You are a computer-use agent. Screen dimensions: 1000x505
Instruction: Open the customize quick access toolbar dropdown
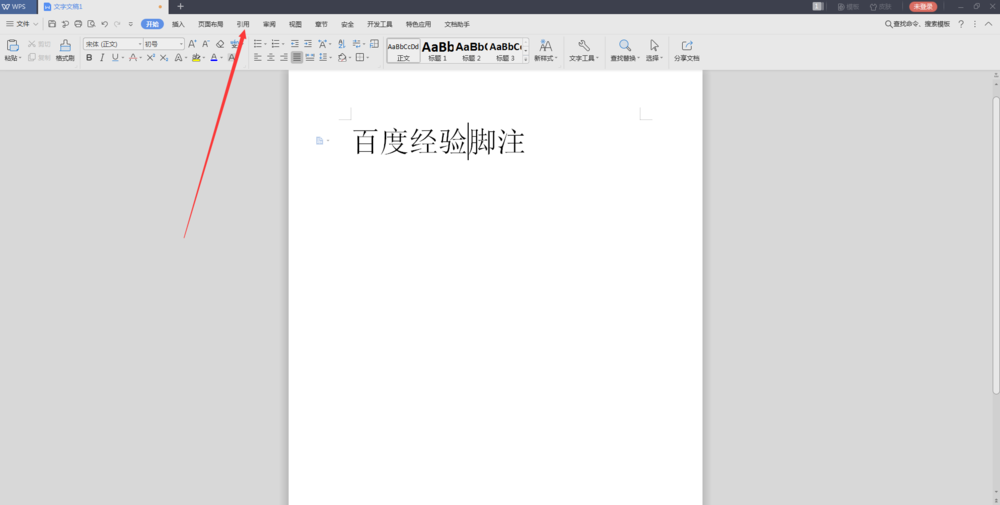click(x=131, y=24)
